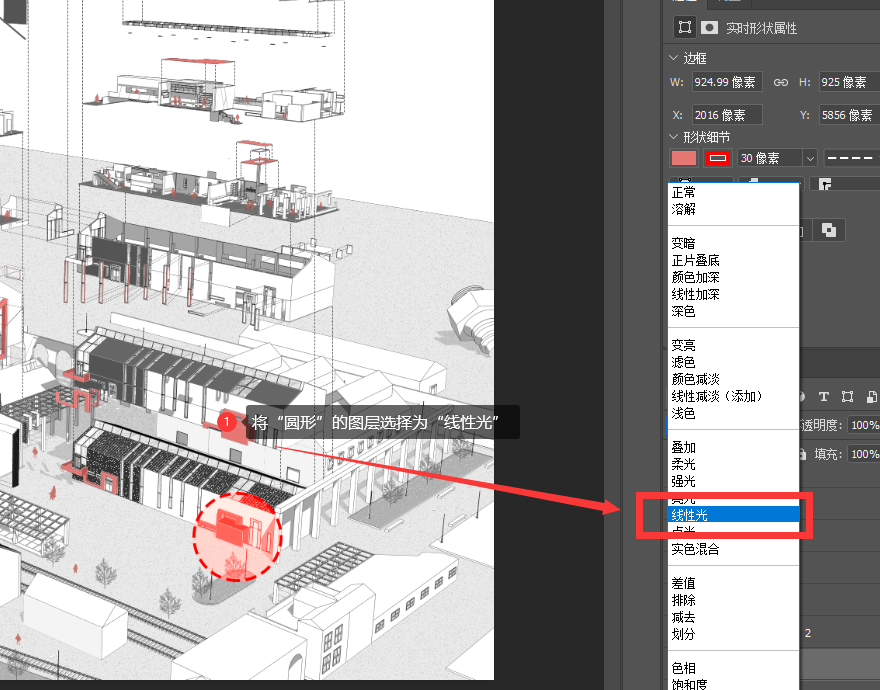Click the X position input field
The image size is (880, 690).
point(727,115)
